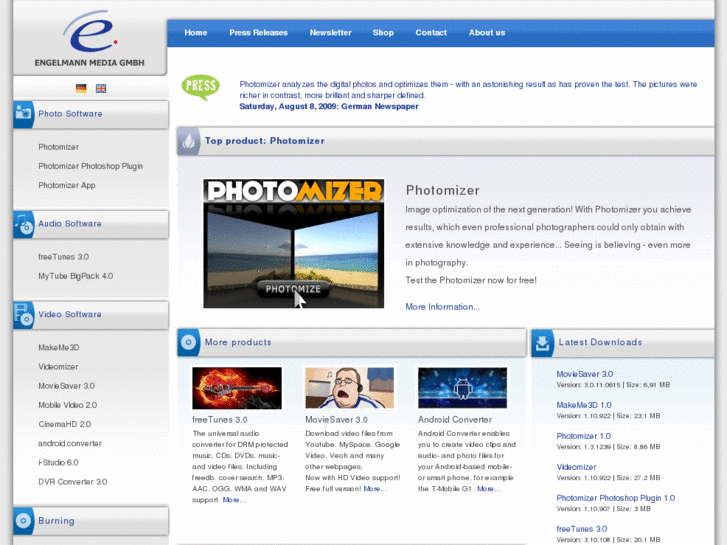This screenshot has width=727, height=545.
Task: Open the Photomizer More Information link
Action: 442,307
